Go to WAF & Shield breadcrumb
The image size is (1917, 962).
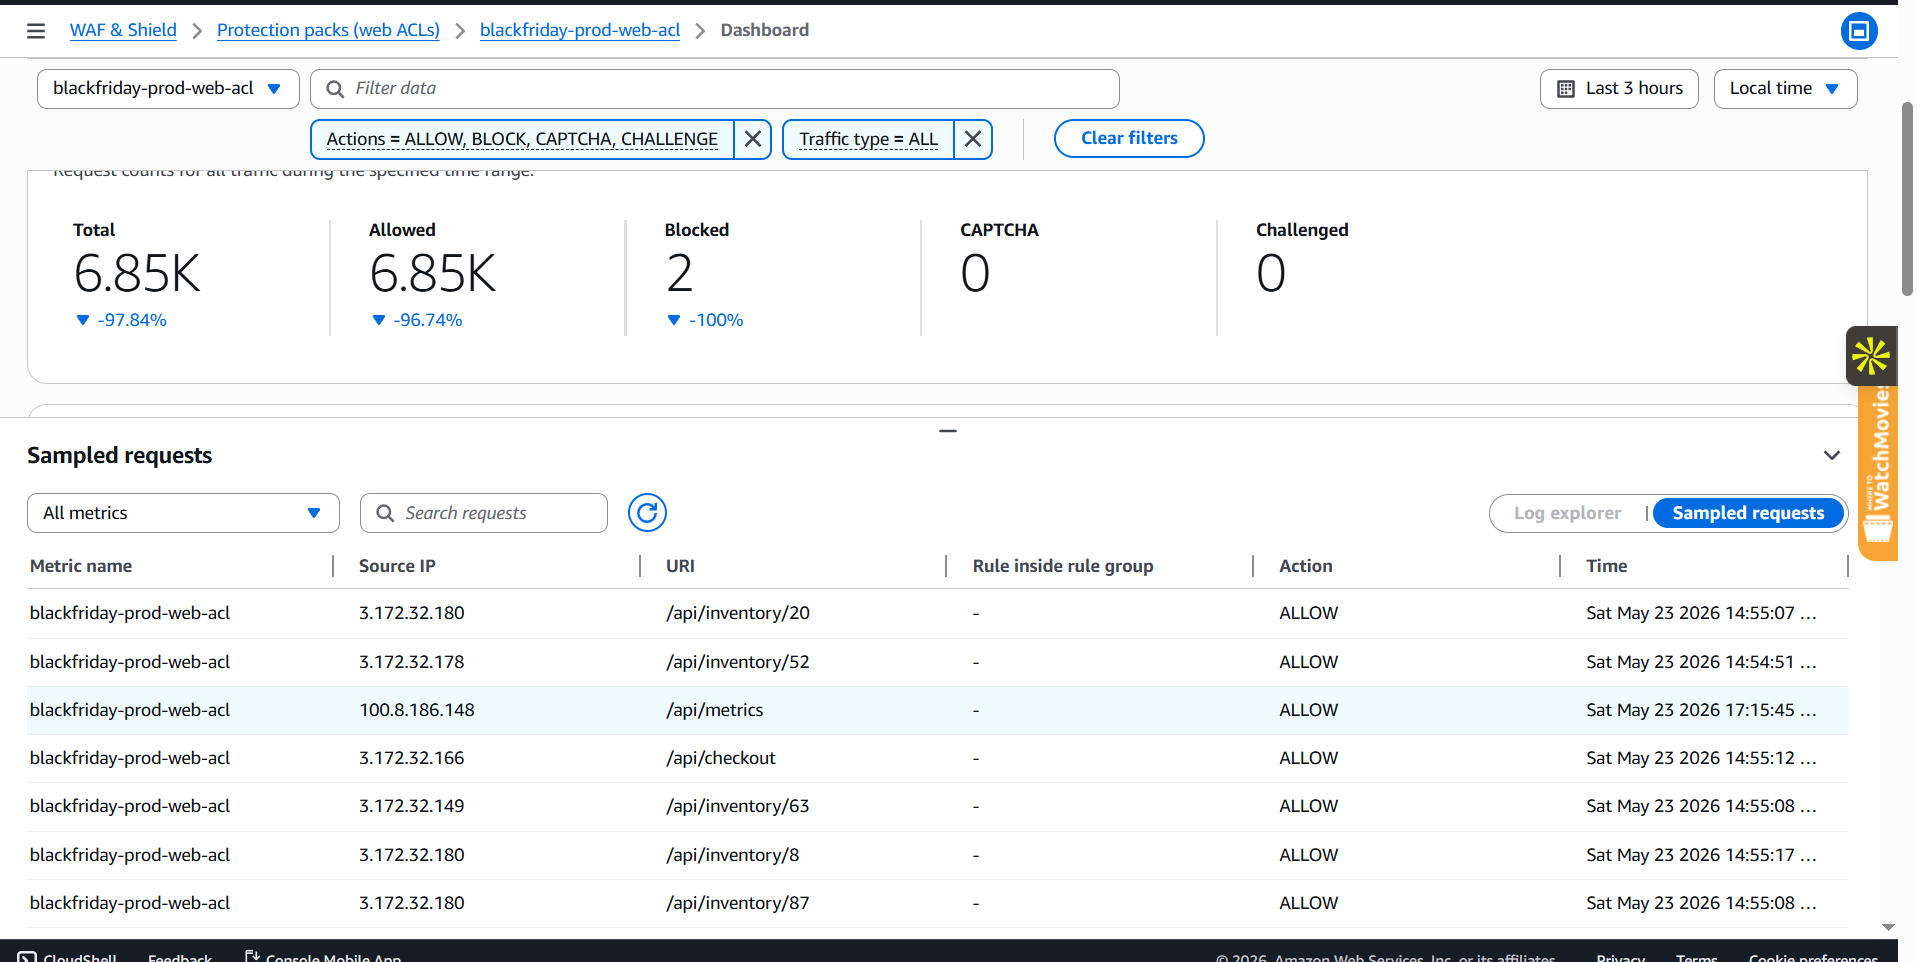click(x=123, y=30)
